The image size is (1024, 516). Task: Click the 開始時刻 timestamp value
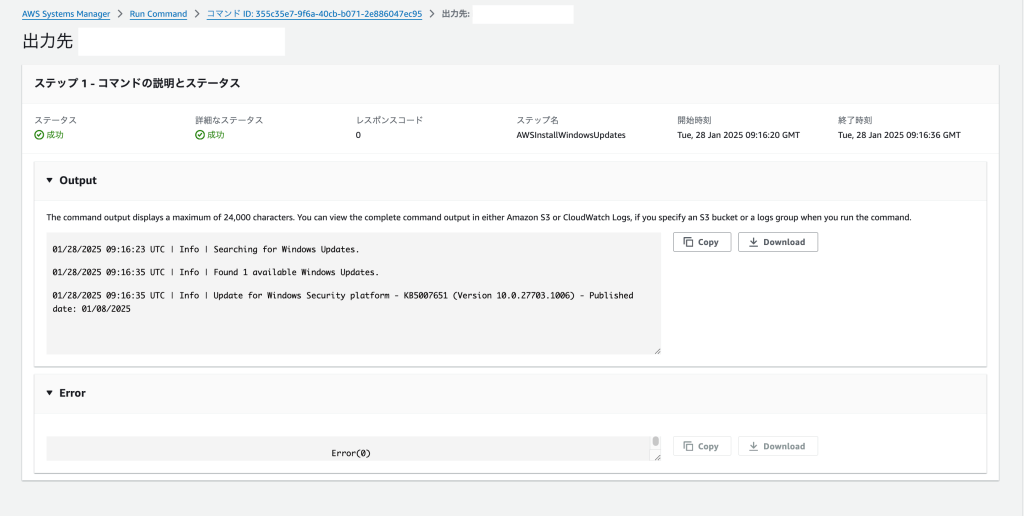(x=738, y=135)
